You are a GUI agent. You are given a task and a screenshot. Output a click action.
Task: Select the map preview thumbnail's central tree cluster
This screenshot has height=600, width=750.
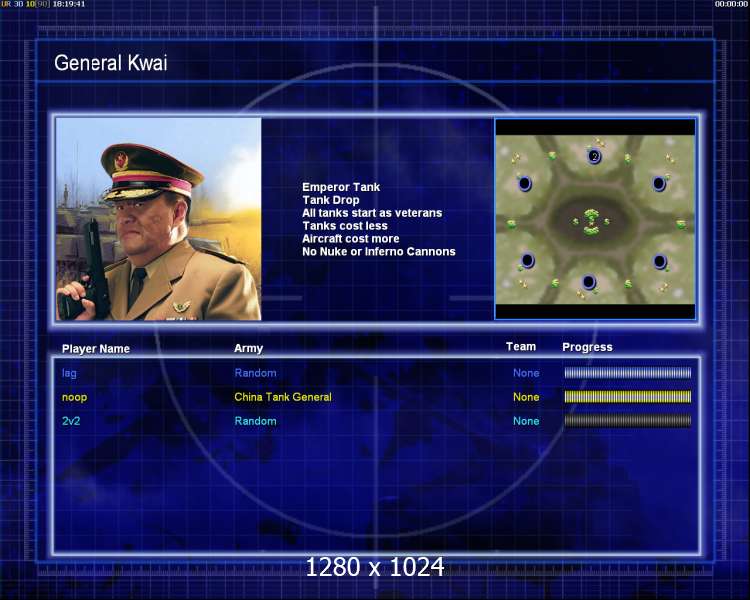coord(592,222)
